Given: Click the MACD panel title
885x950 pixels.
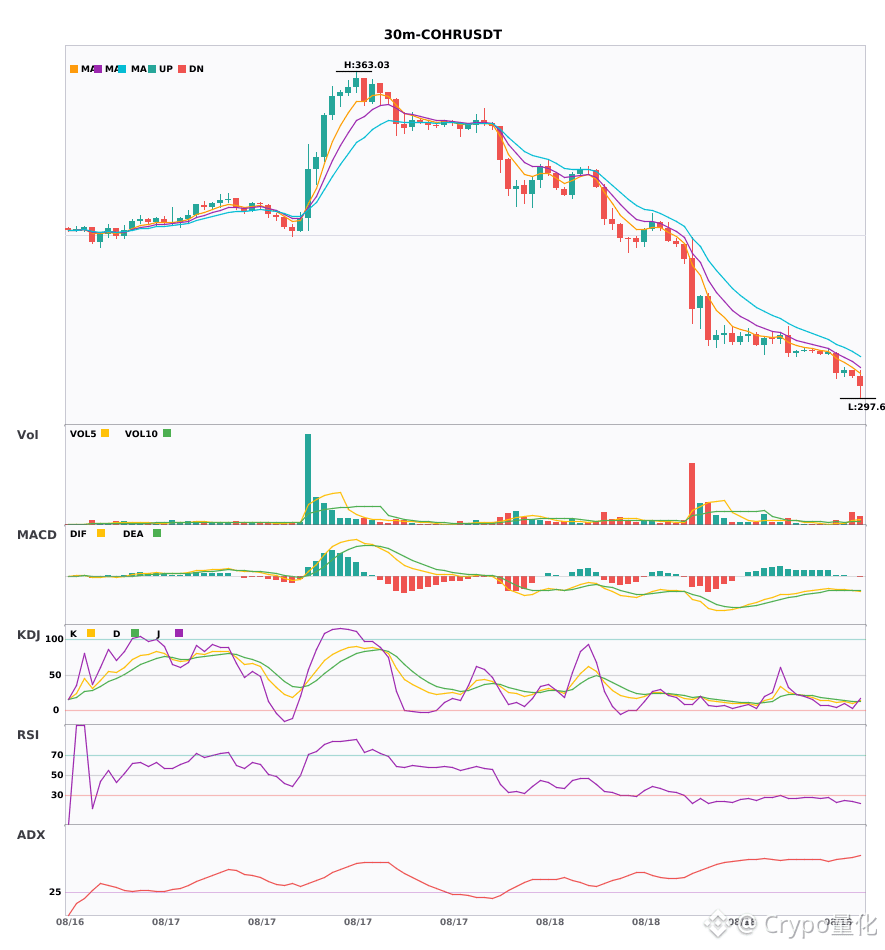Looking at the screenshot, I should (36, 535).
